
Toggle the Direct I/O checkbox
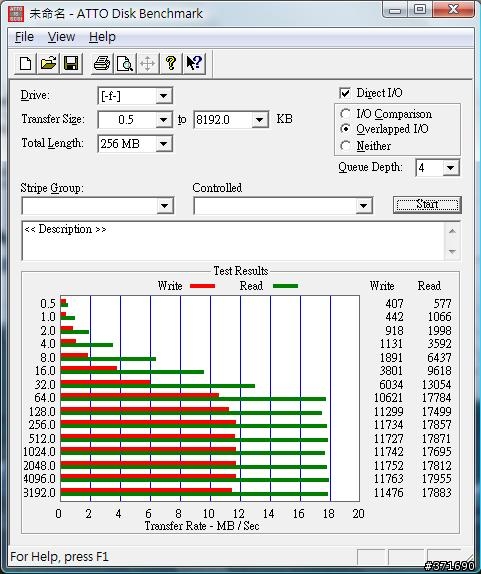click(345, 93)
